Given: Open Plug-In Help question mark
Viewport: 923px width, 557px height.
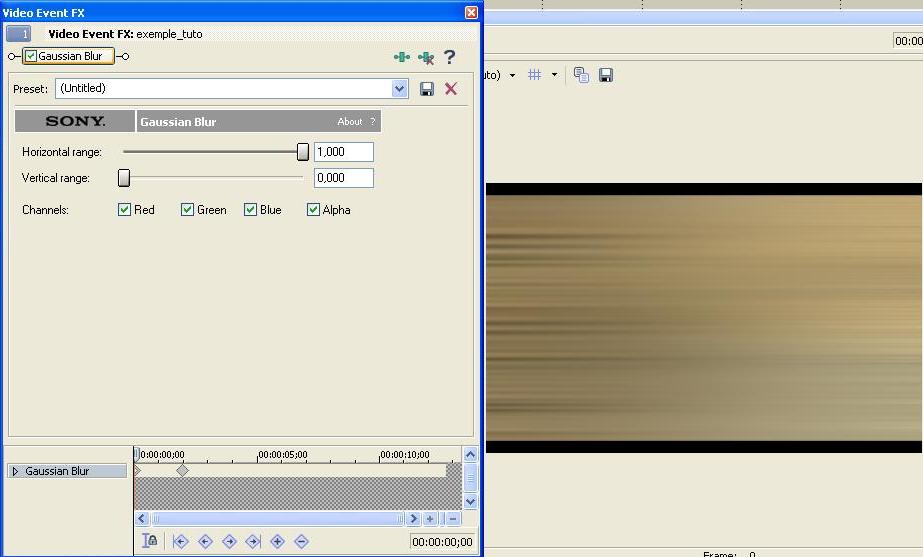Looking at the screenshot, I should click(450, 57).
